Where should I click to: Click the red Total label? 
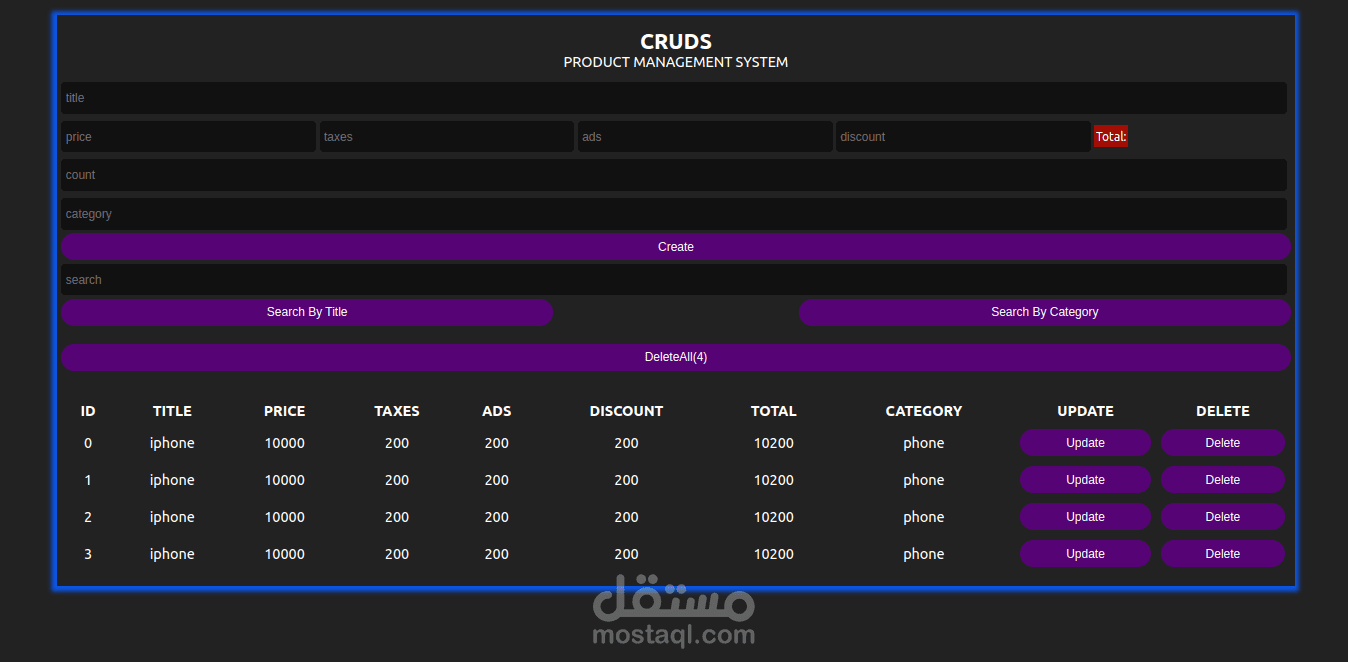(x=1110, y=136)
